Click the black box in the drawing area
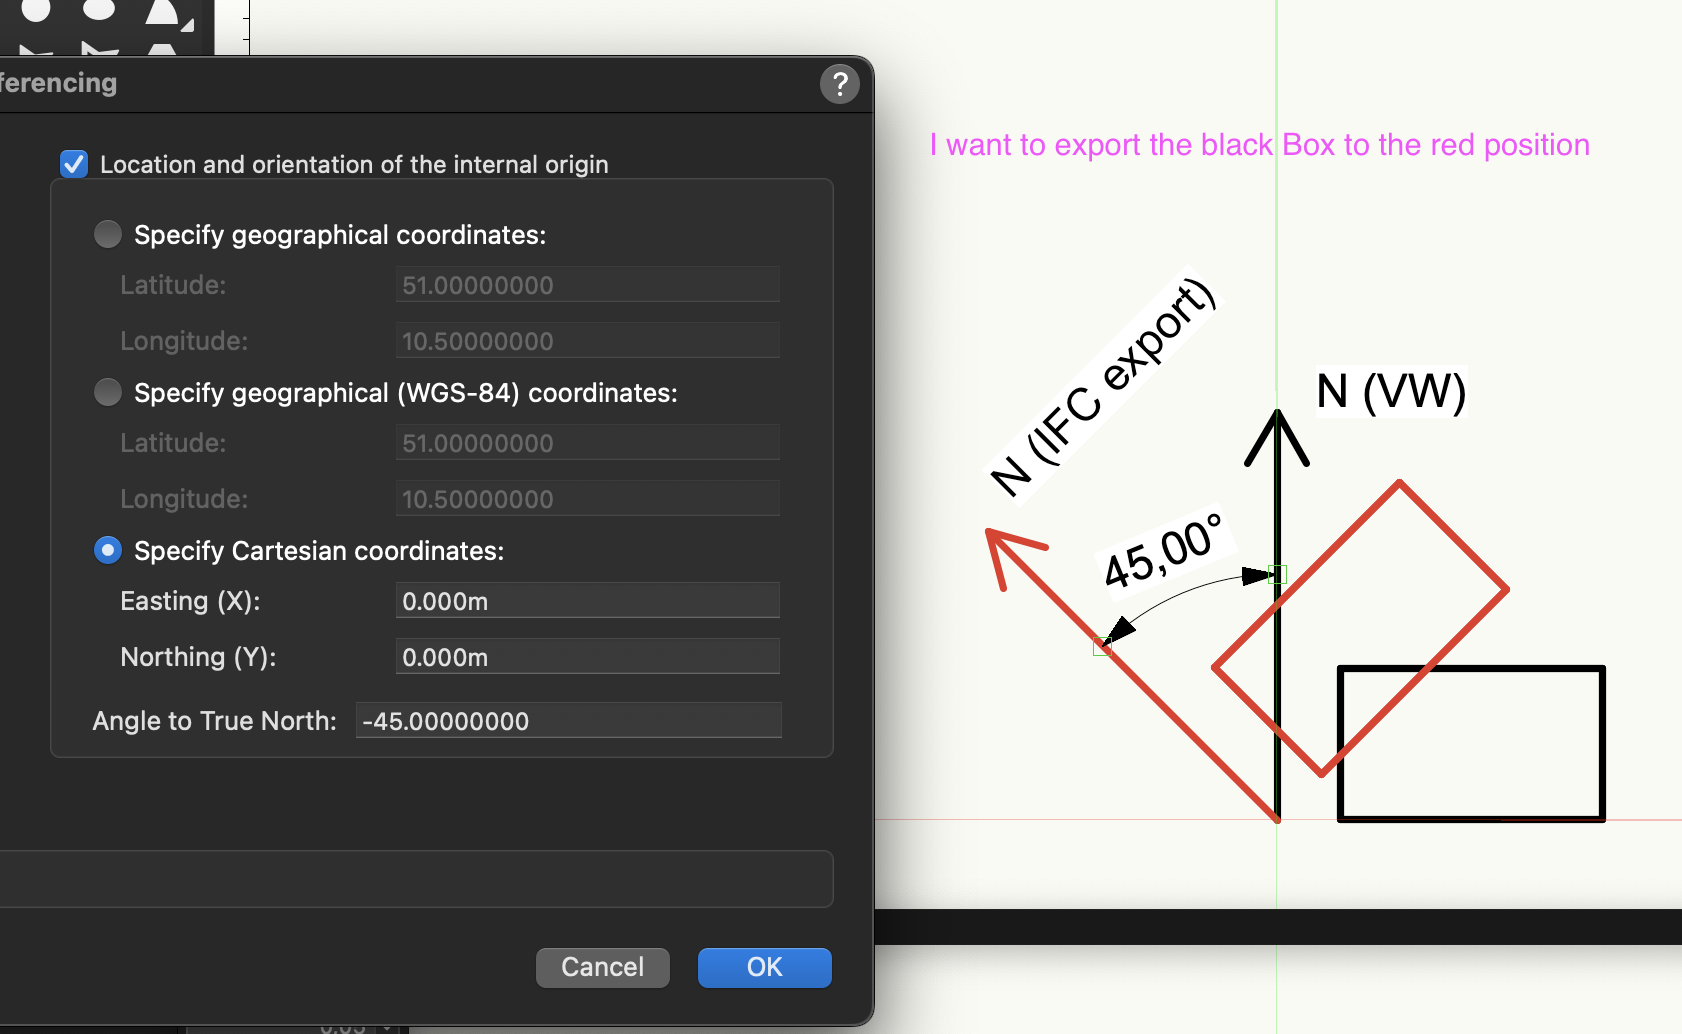1682x1034 pixels. [x=1470, y=744]
